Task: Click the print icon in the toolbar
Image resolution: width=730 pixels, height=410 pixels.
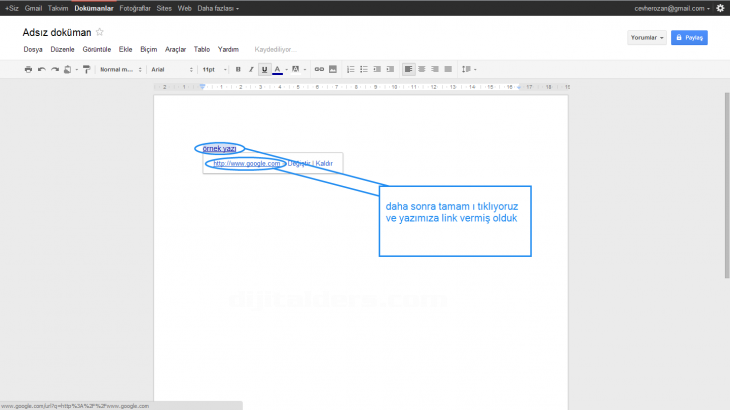Action: (28, 69)
